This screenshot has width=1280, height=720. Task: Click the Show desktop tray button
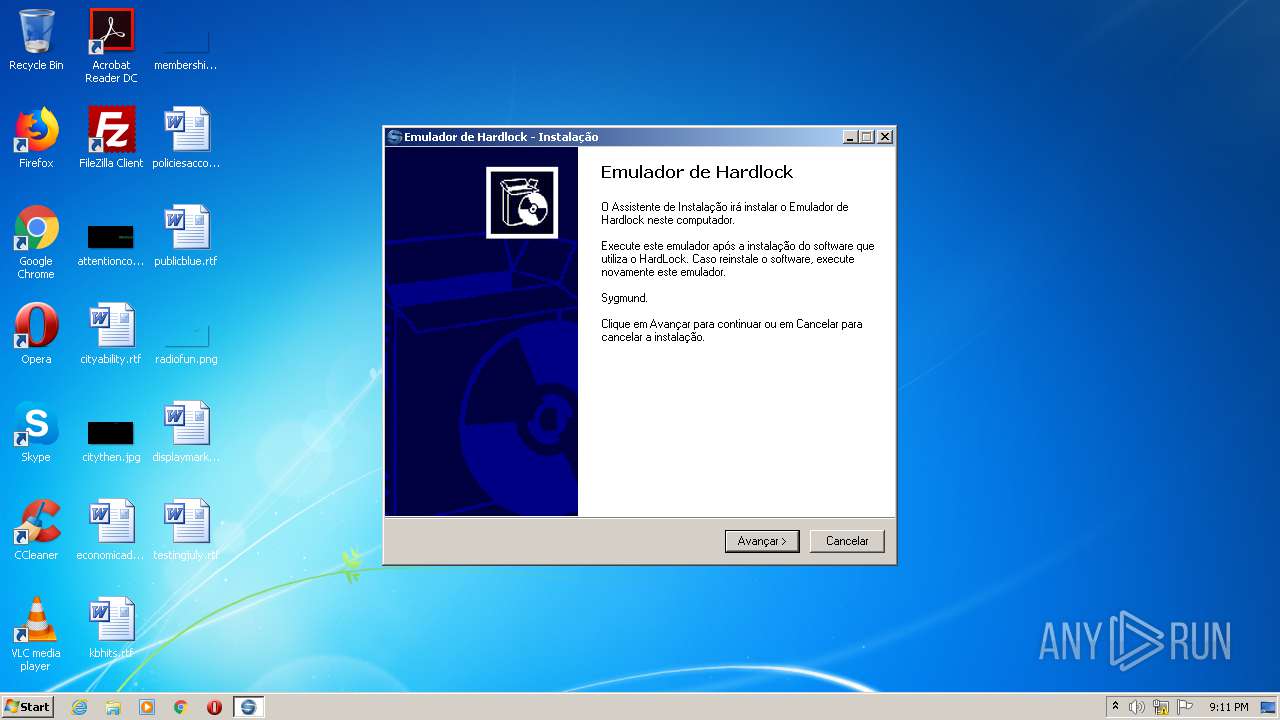[x=1270, y=707]
